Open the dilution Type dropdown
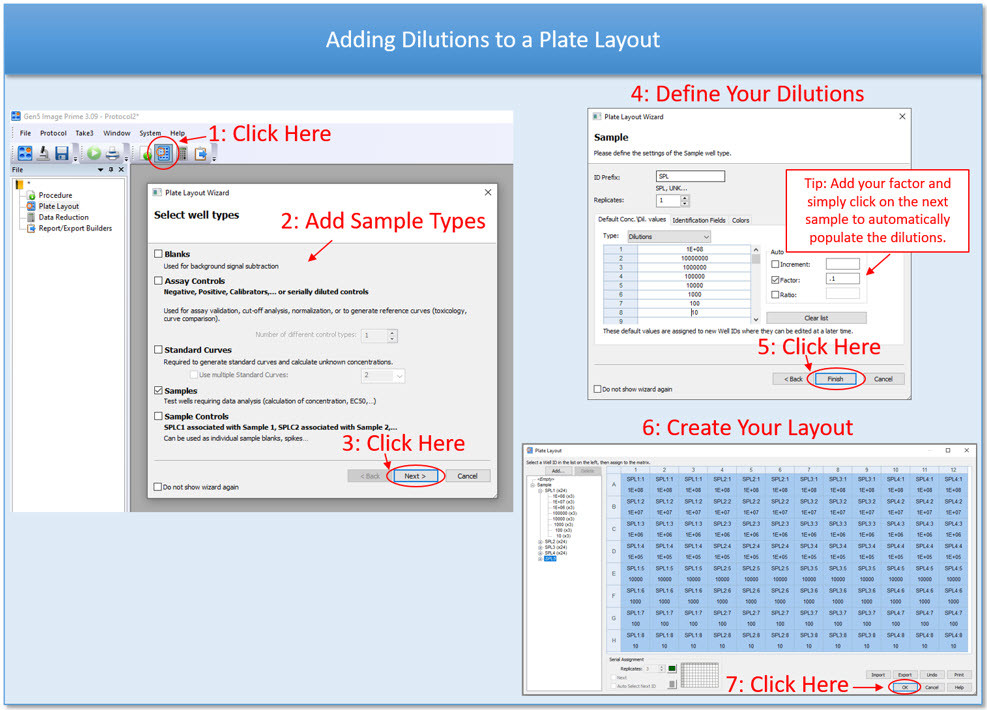The image size is (987, 710). 704,237
